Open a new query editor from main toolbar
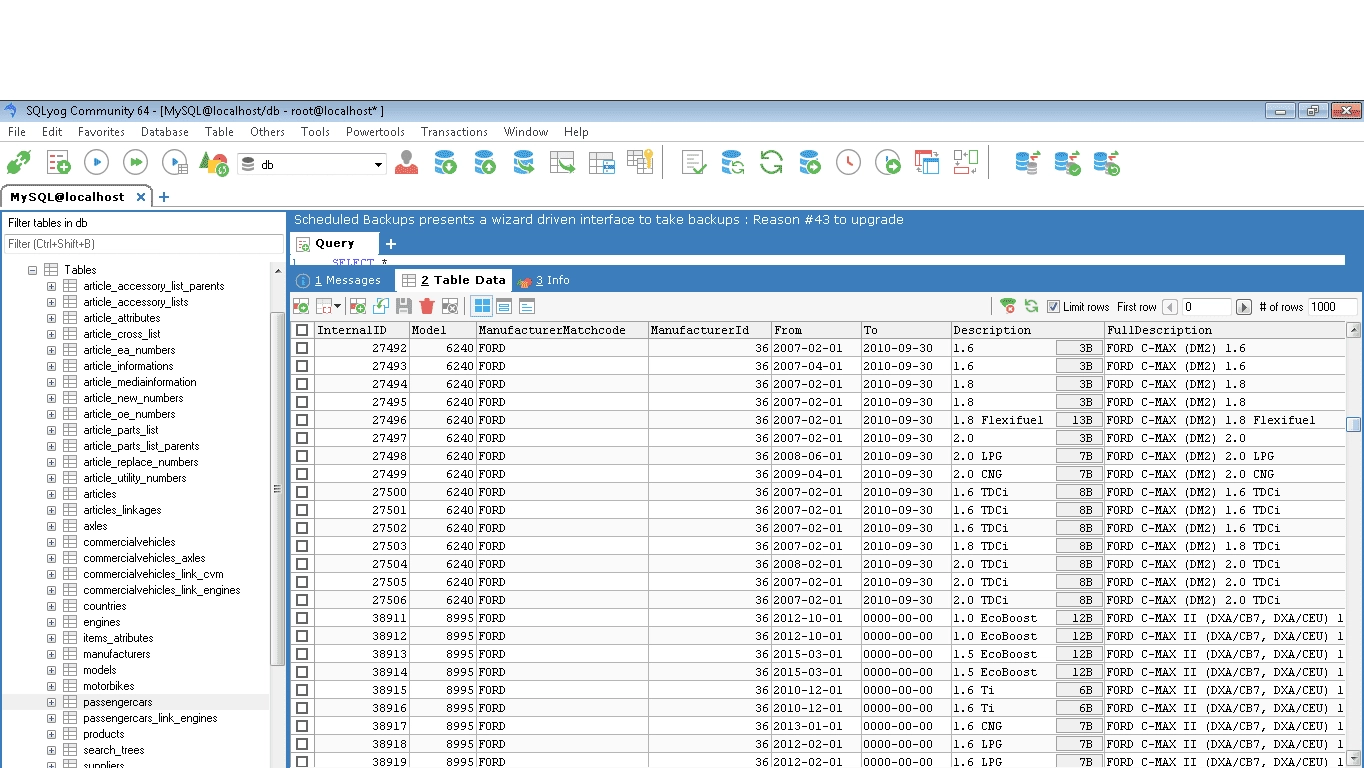 pos(58,163)
